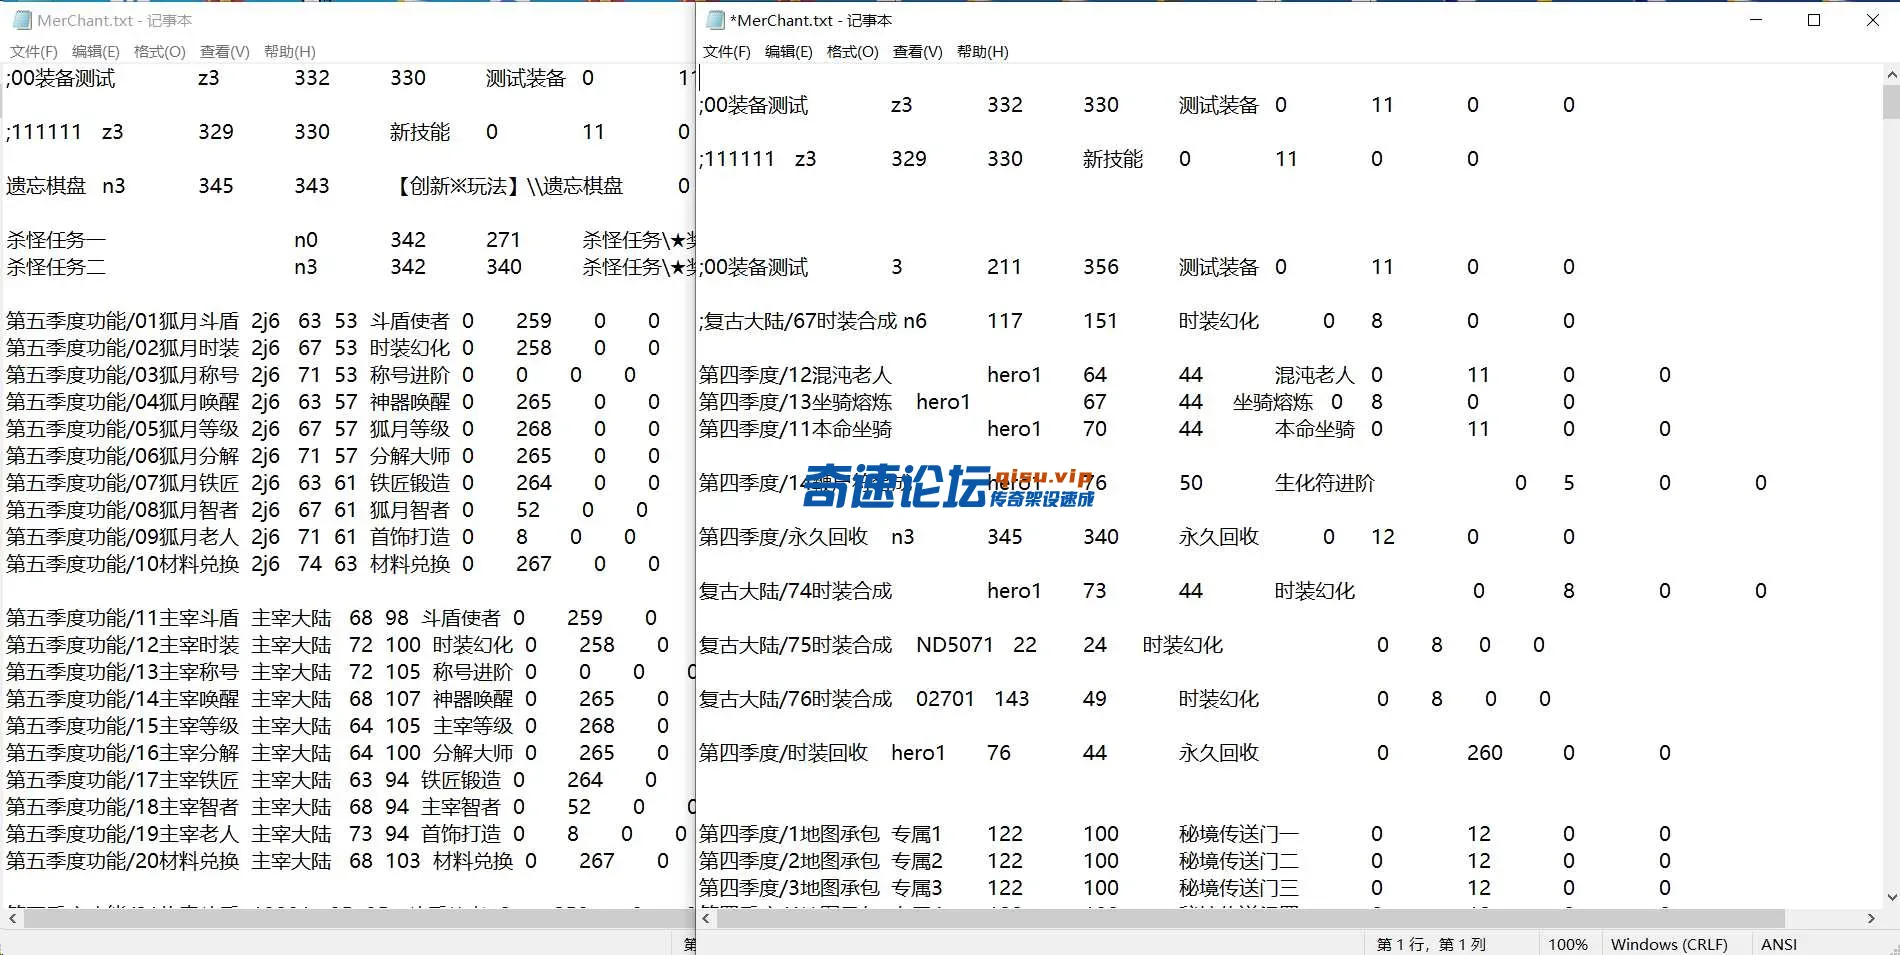Open 格式(O) menu in right *MerChant.txt window
Image resolution: width=1900 pixels, height=955 pixels.
click(853, 51)
